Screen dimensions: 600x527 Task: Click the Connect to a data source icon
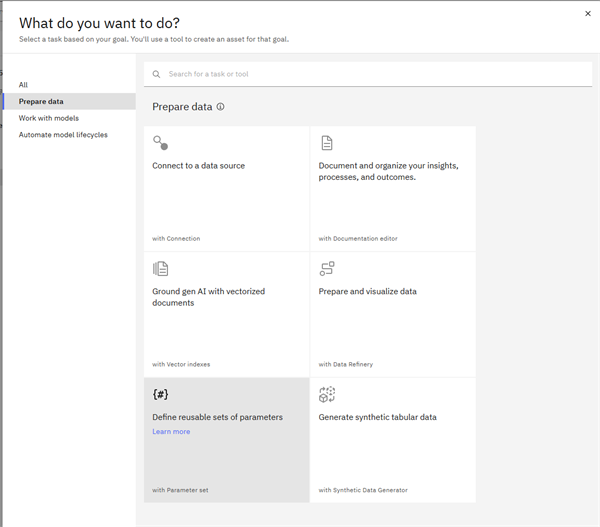(x=160, y=143)
